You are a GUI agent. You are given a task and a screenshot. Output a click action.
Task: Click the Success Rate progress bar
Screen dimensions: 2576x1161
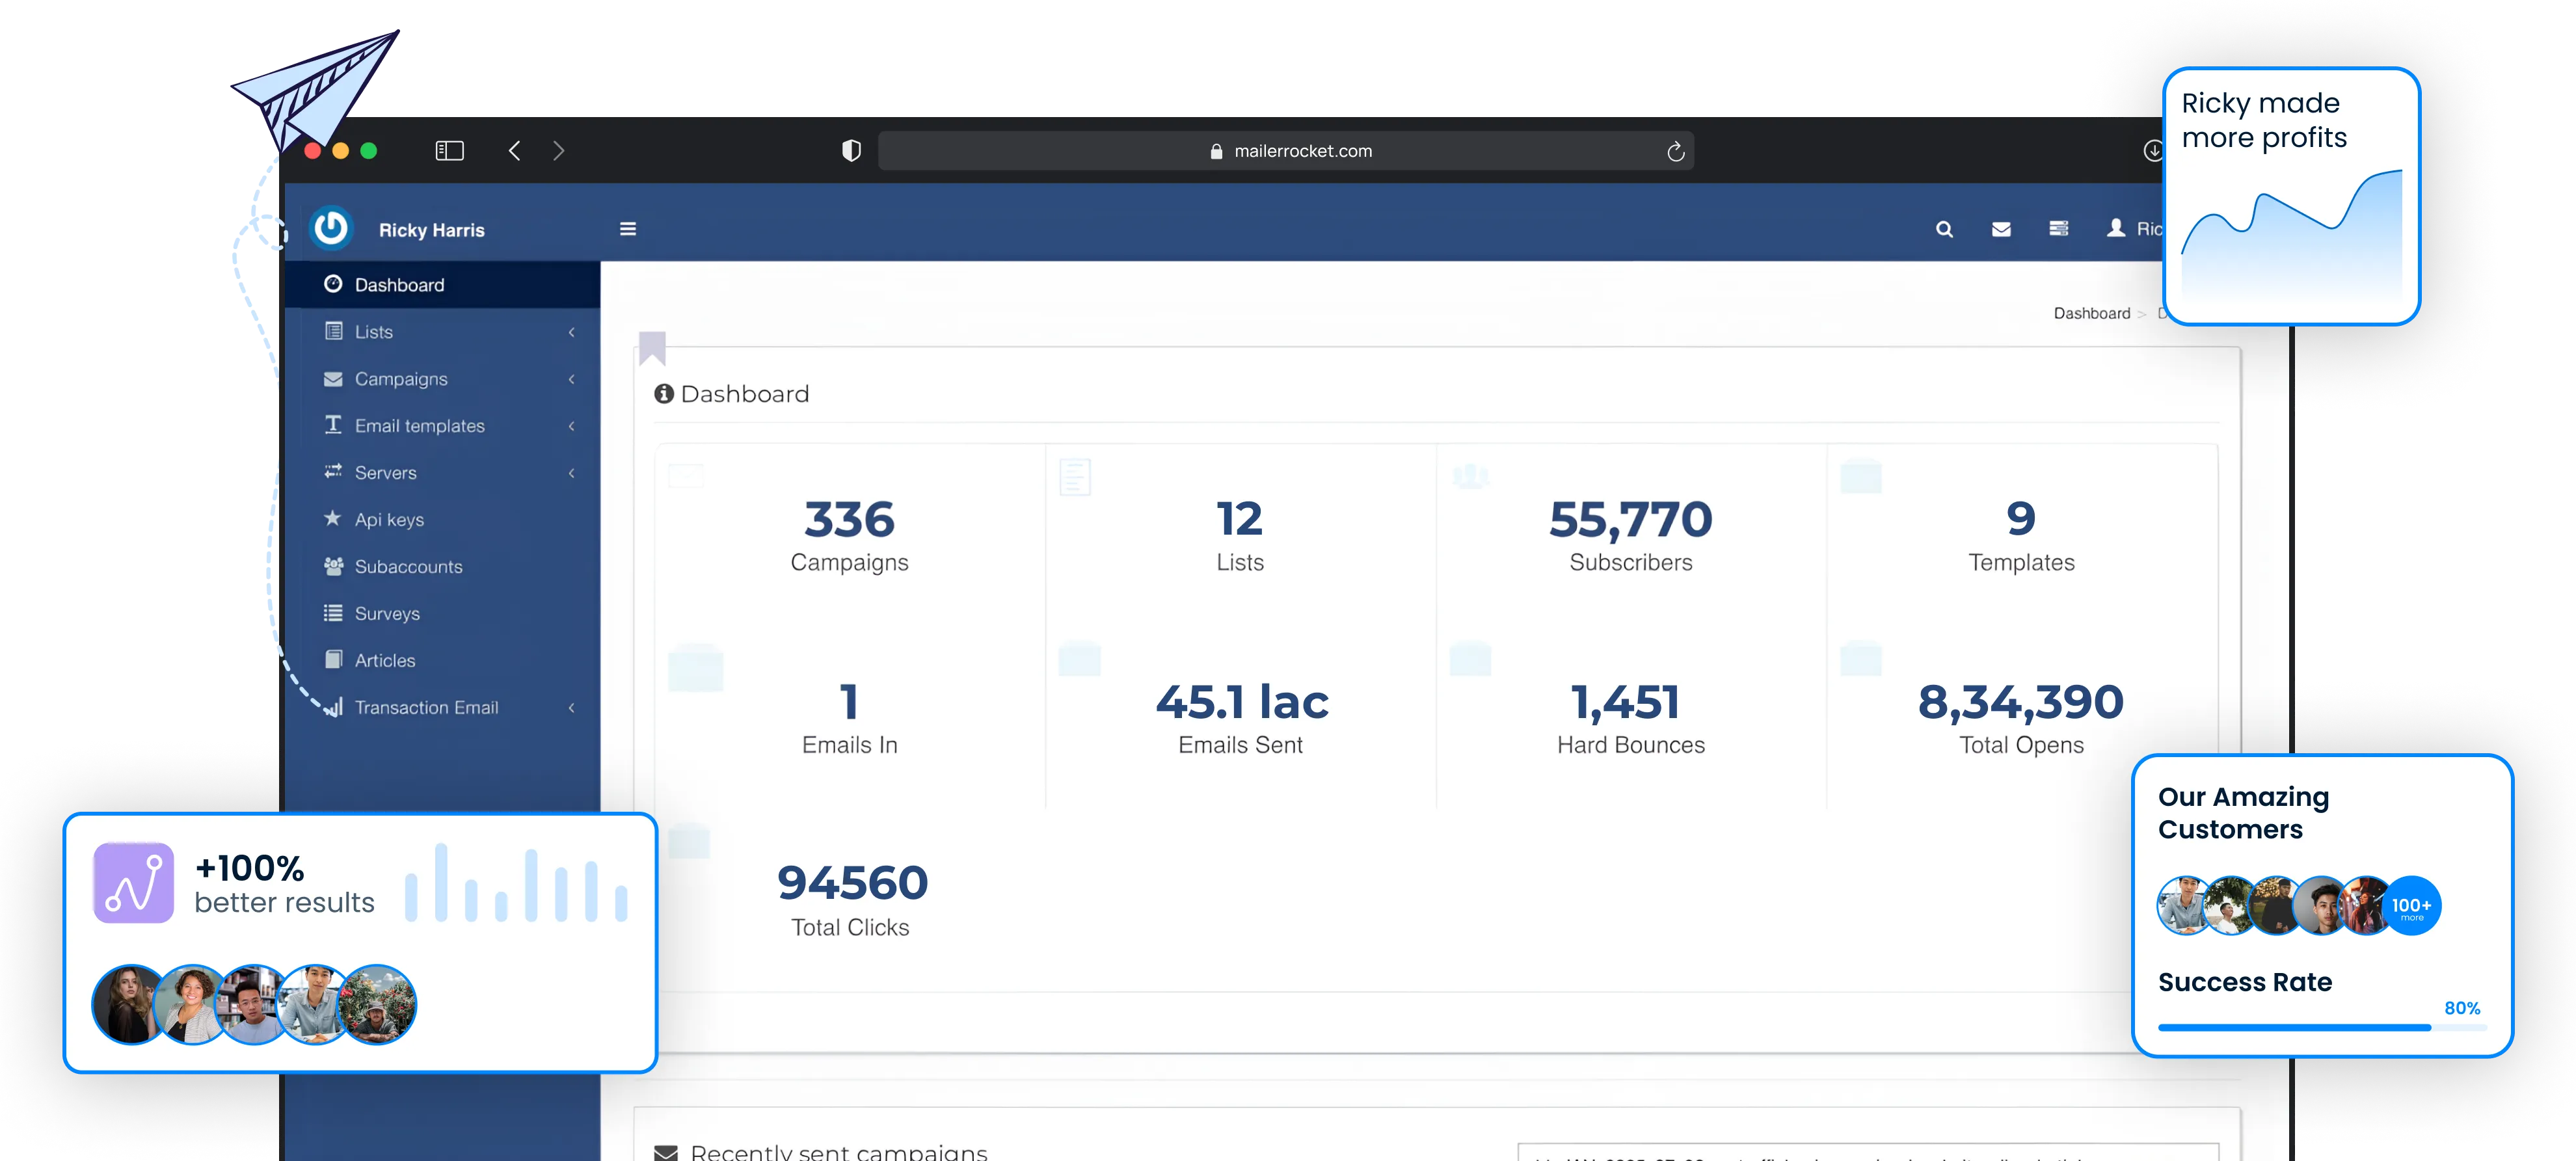point(2322,1027)
